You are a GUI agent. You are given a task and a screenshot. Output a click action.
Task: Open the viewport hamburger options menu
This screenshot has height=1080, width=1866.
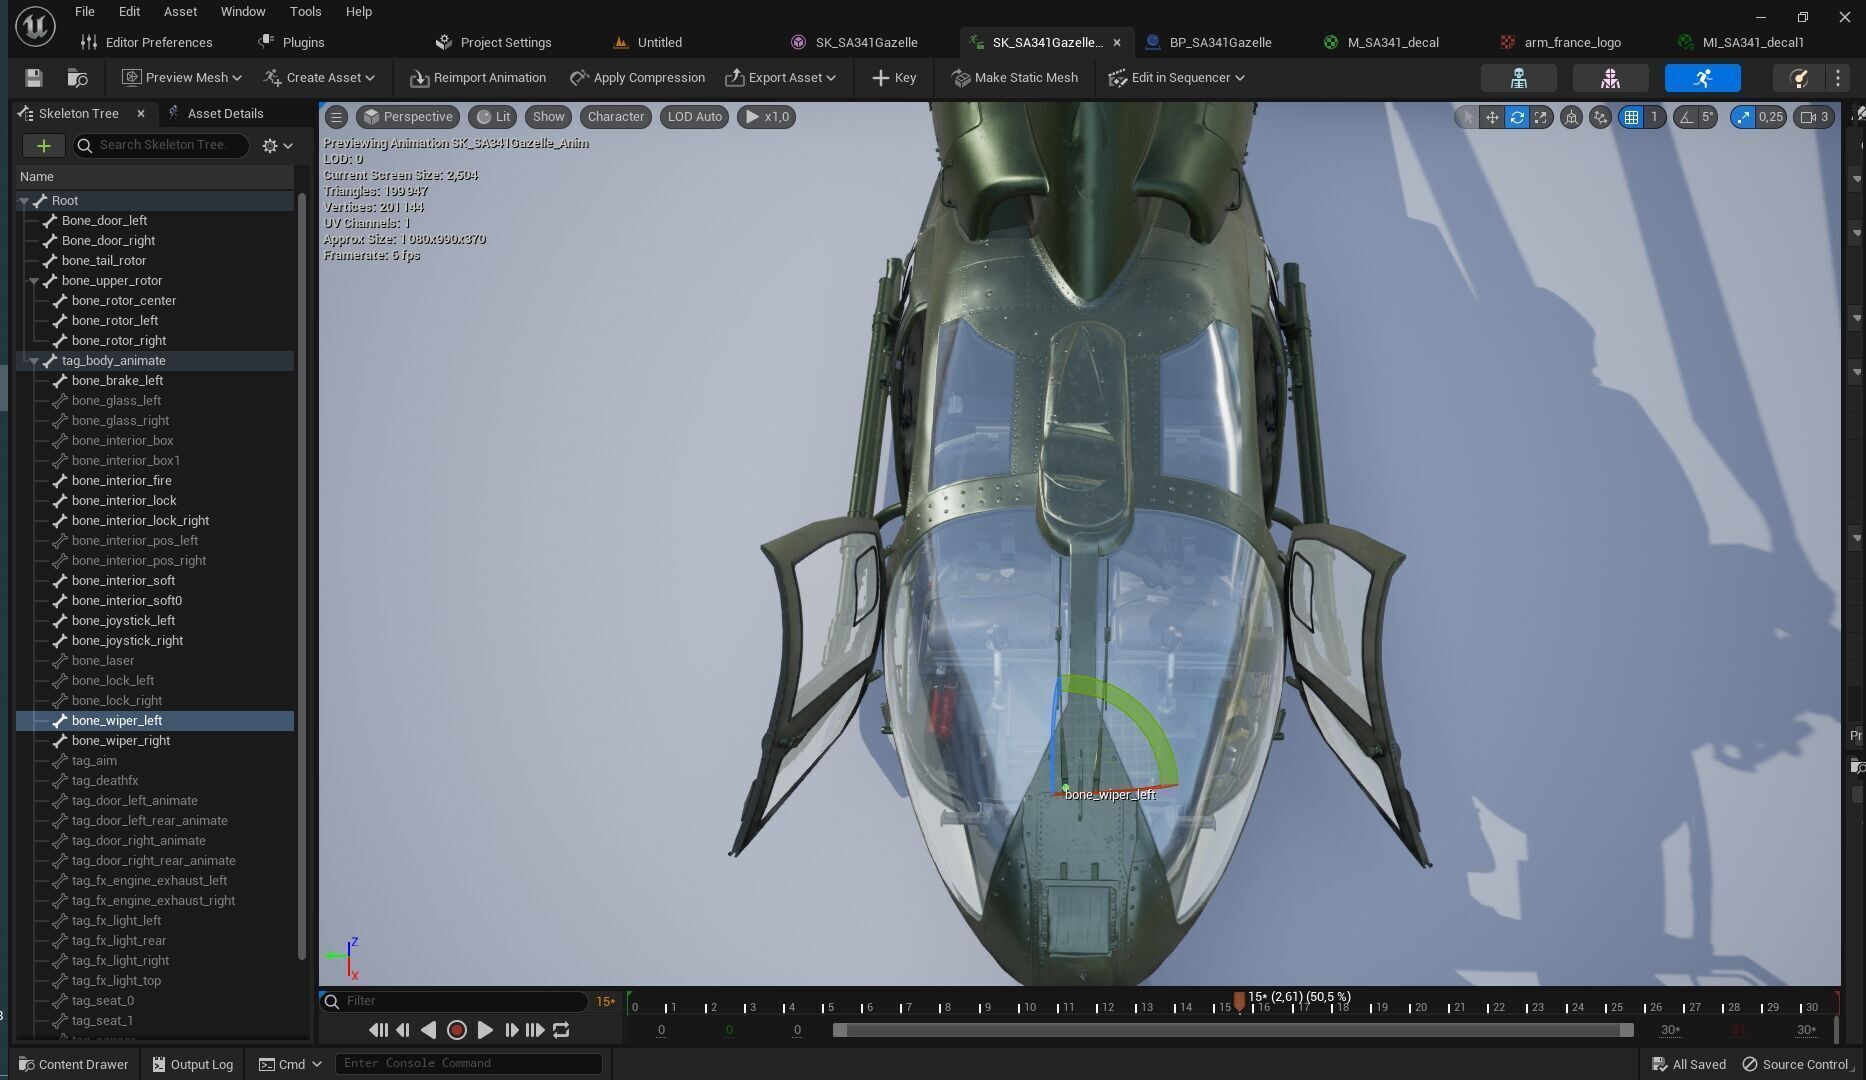coord(336,117)
